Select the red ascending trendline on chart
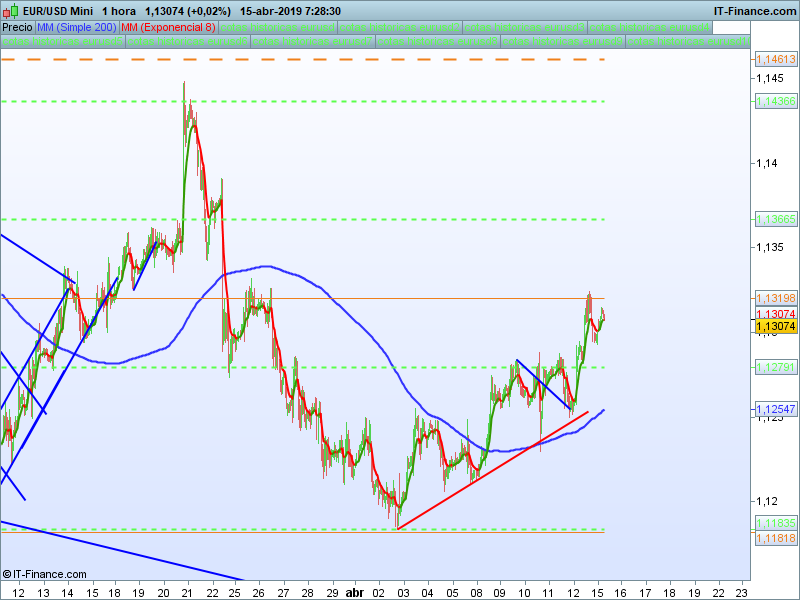The image size is (800, 600). pos(493,470)
